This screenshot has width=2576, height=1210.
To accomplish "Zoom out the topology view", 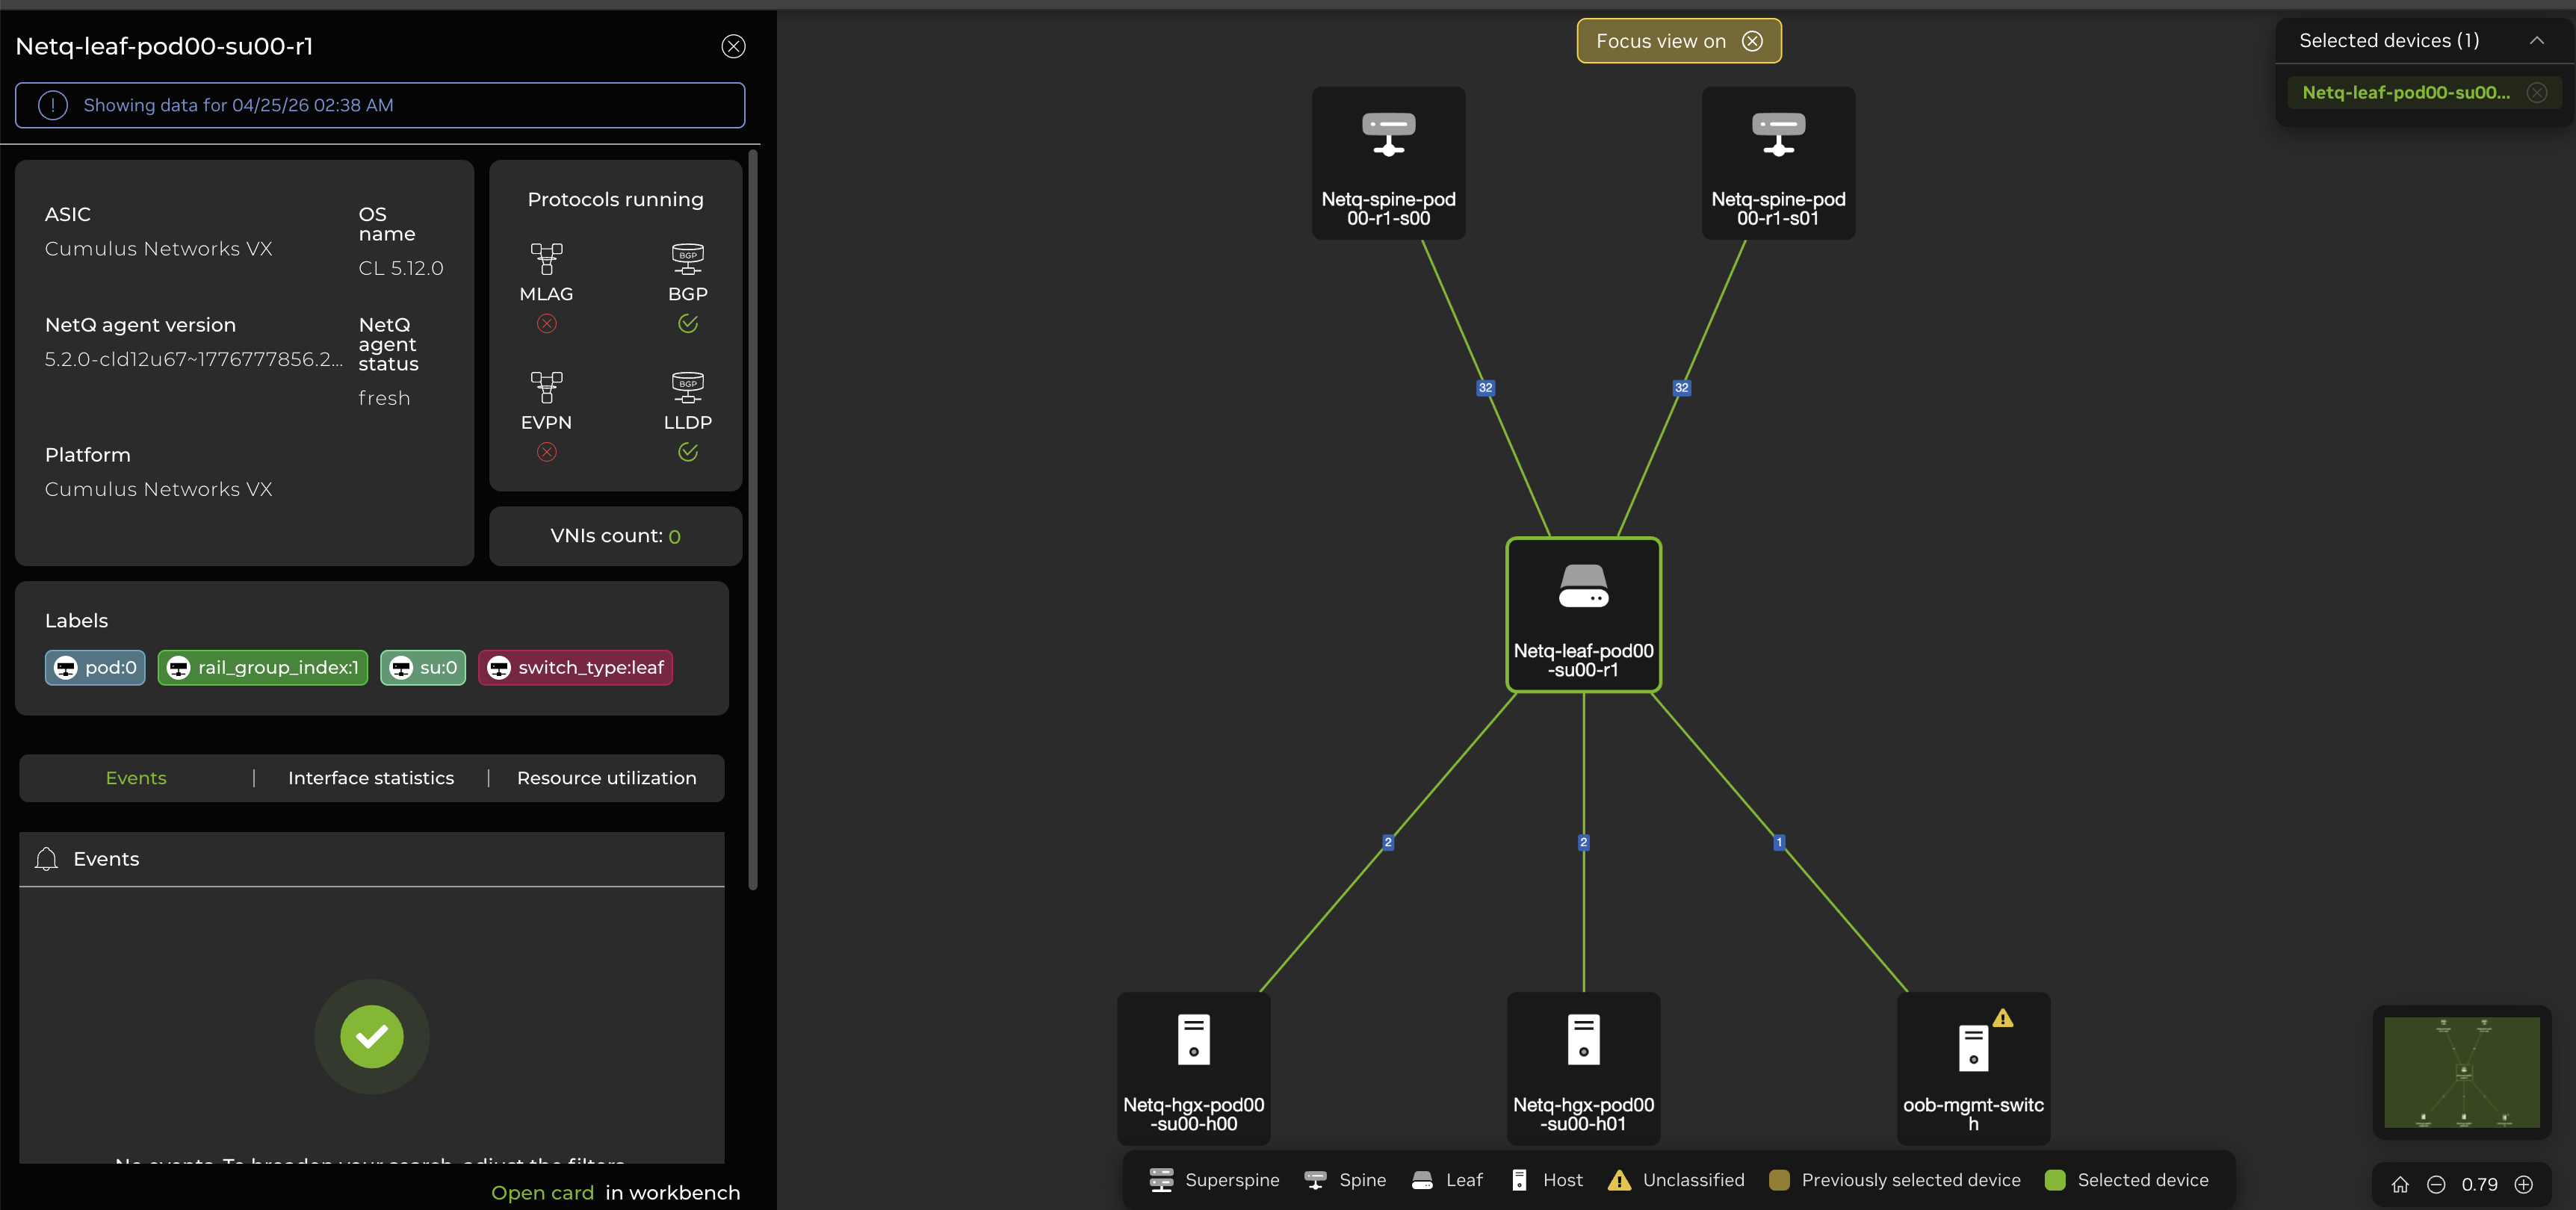I will 2436,1184.
